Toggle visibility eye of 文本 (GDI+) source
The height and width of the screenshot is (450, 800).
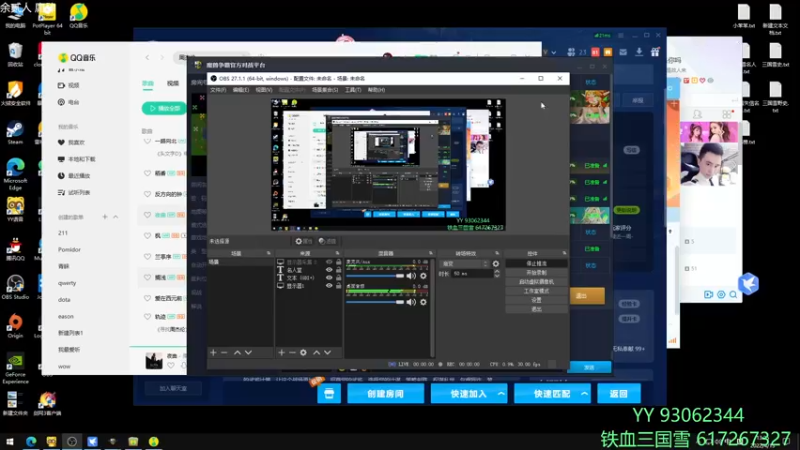329,278
